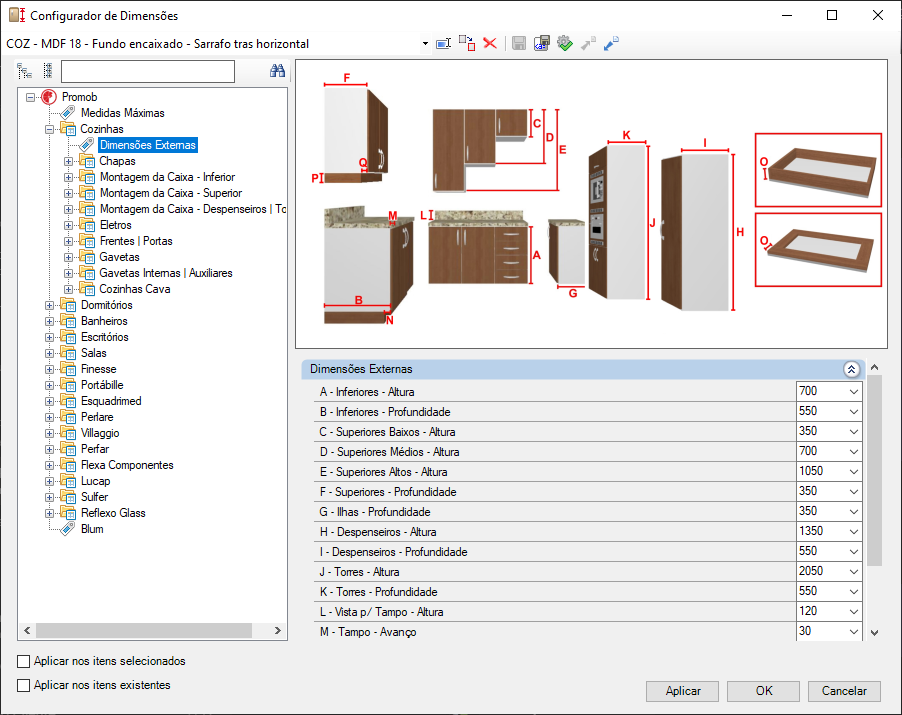Select Cozinhas Cava tree item
Image resolution: width=902 pixels, height=715 pixels.
(x=135, y=289)
